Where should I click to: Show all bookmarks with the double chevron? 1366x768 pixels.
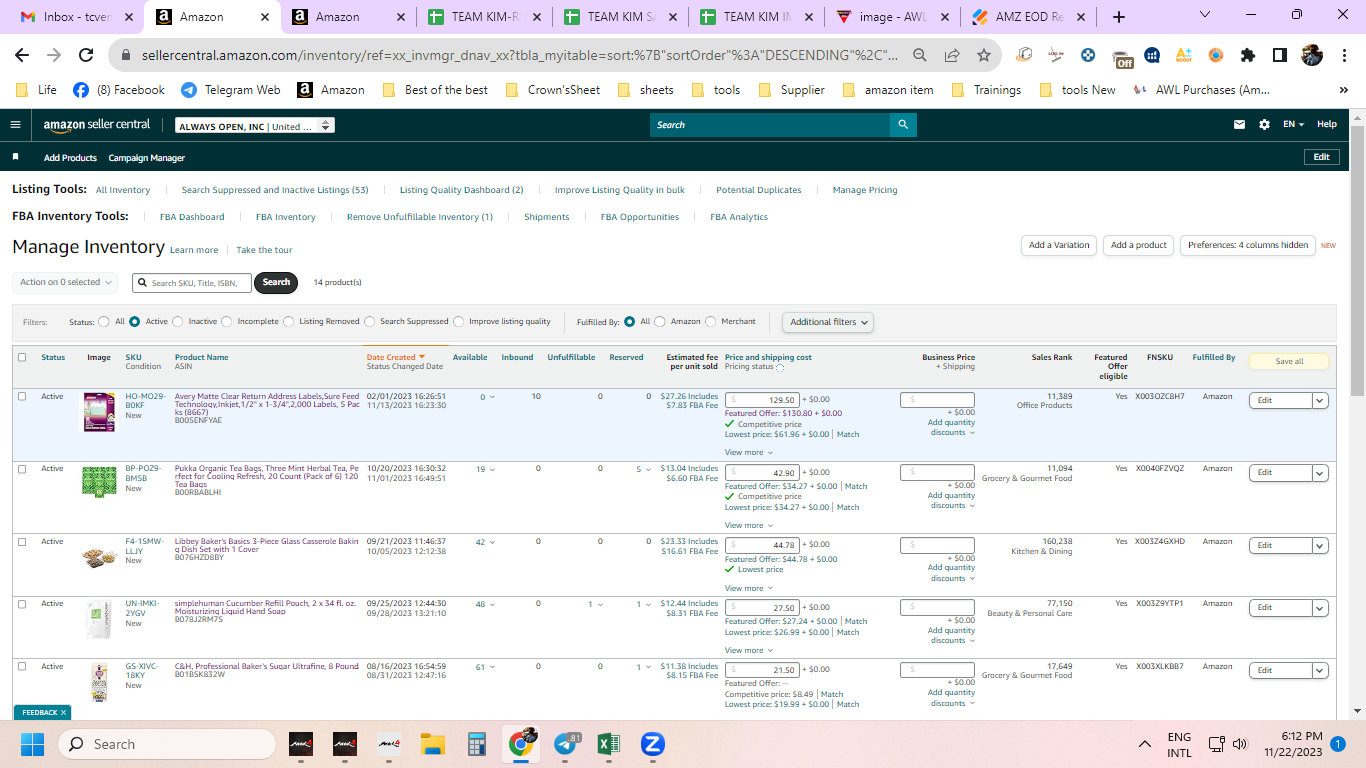point(1343,90)
